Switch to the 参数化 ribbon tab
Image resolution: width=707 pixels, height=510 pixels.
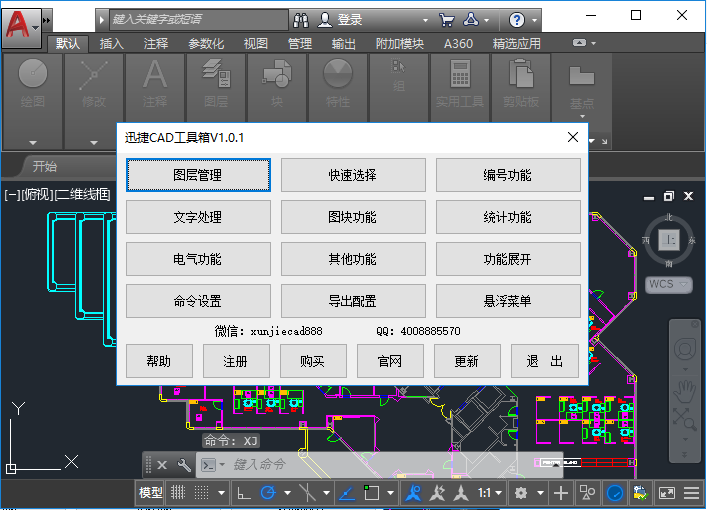(x=206, y=44)
